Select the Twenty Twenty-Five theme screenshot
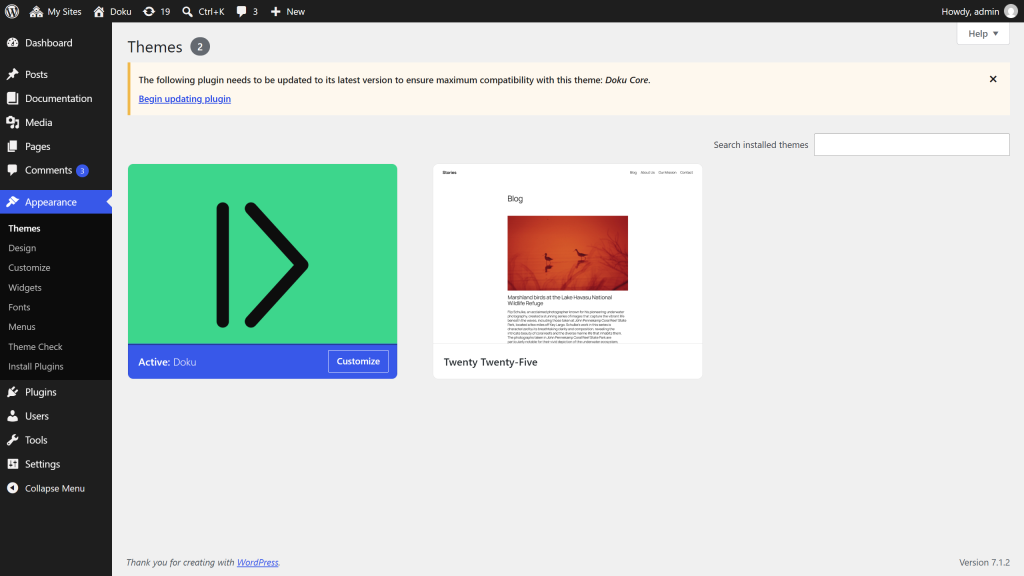 (x=568, y=254)
